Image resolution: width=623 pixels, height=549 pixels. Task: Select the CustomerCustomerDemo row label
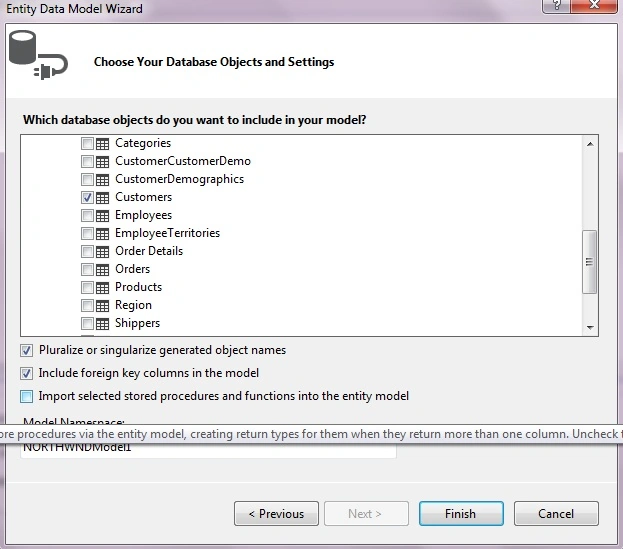point(183,161)
